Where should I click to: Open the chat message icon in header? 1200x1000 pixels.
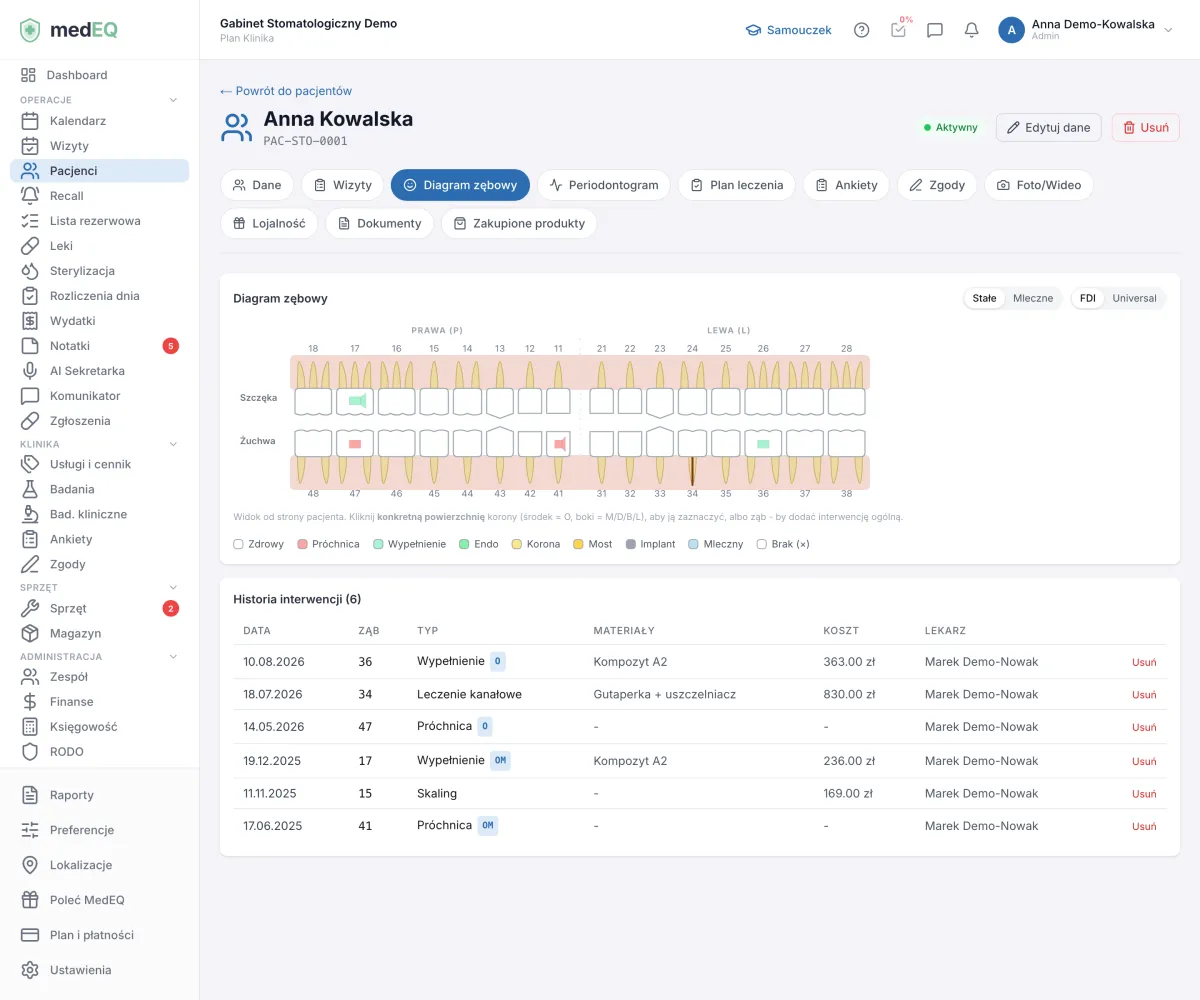point(935,30)
